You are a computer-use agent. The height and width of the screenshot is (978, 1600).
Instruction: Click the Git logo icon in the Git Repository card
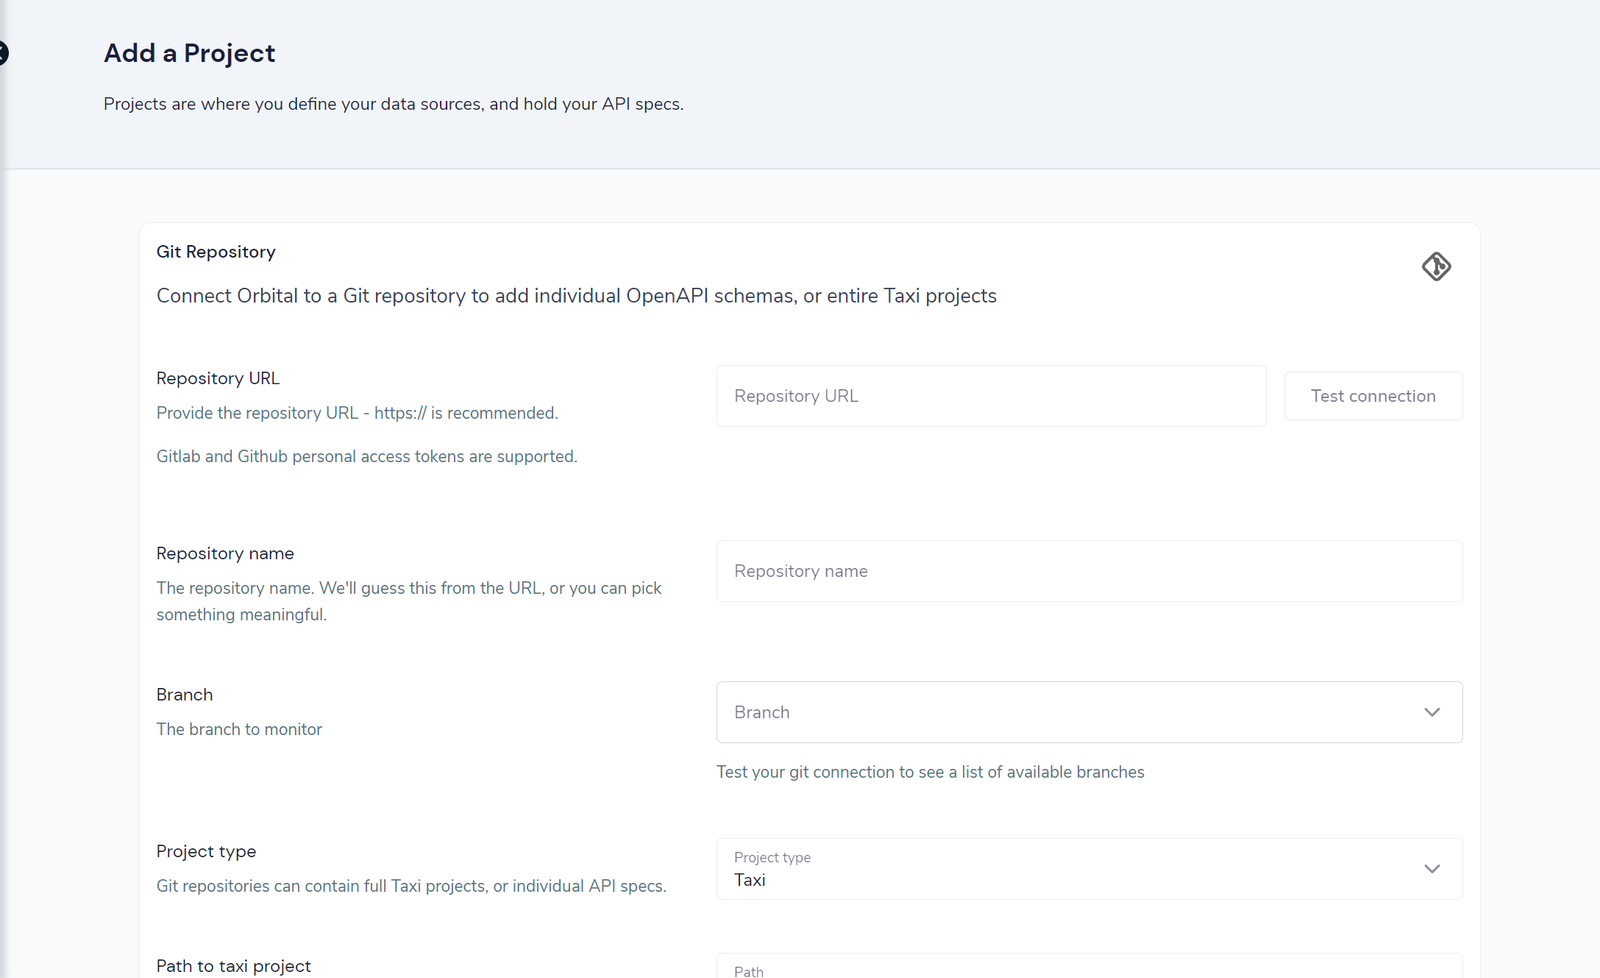coord(1436,266)
